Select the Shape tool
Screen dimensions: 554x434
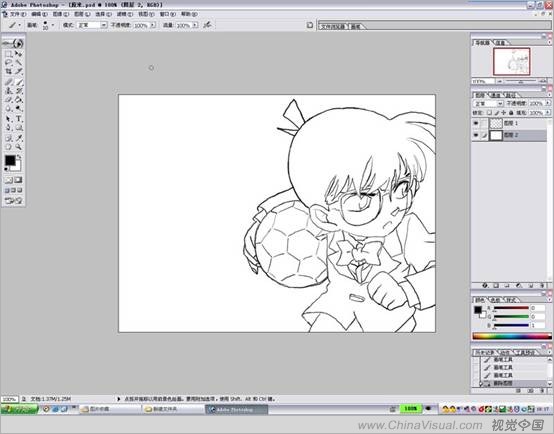pyautogui.click(x=18, y=128)
